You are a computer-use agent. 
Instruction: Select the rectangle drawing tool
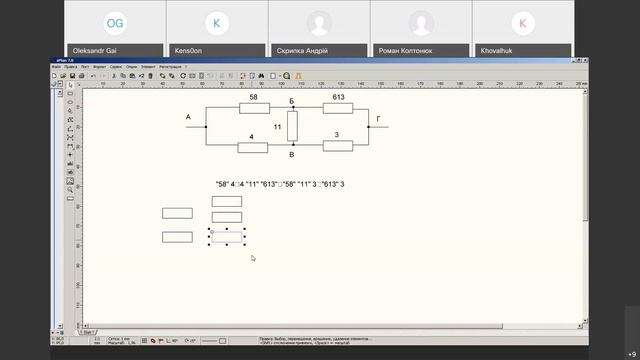70,93
